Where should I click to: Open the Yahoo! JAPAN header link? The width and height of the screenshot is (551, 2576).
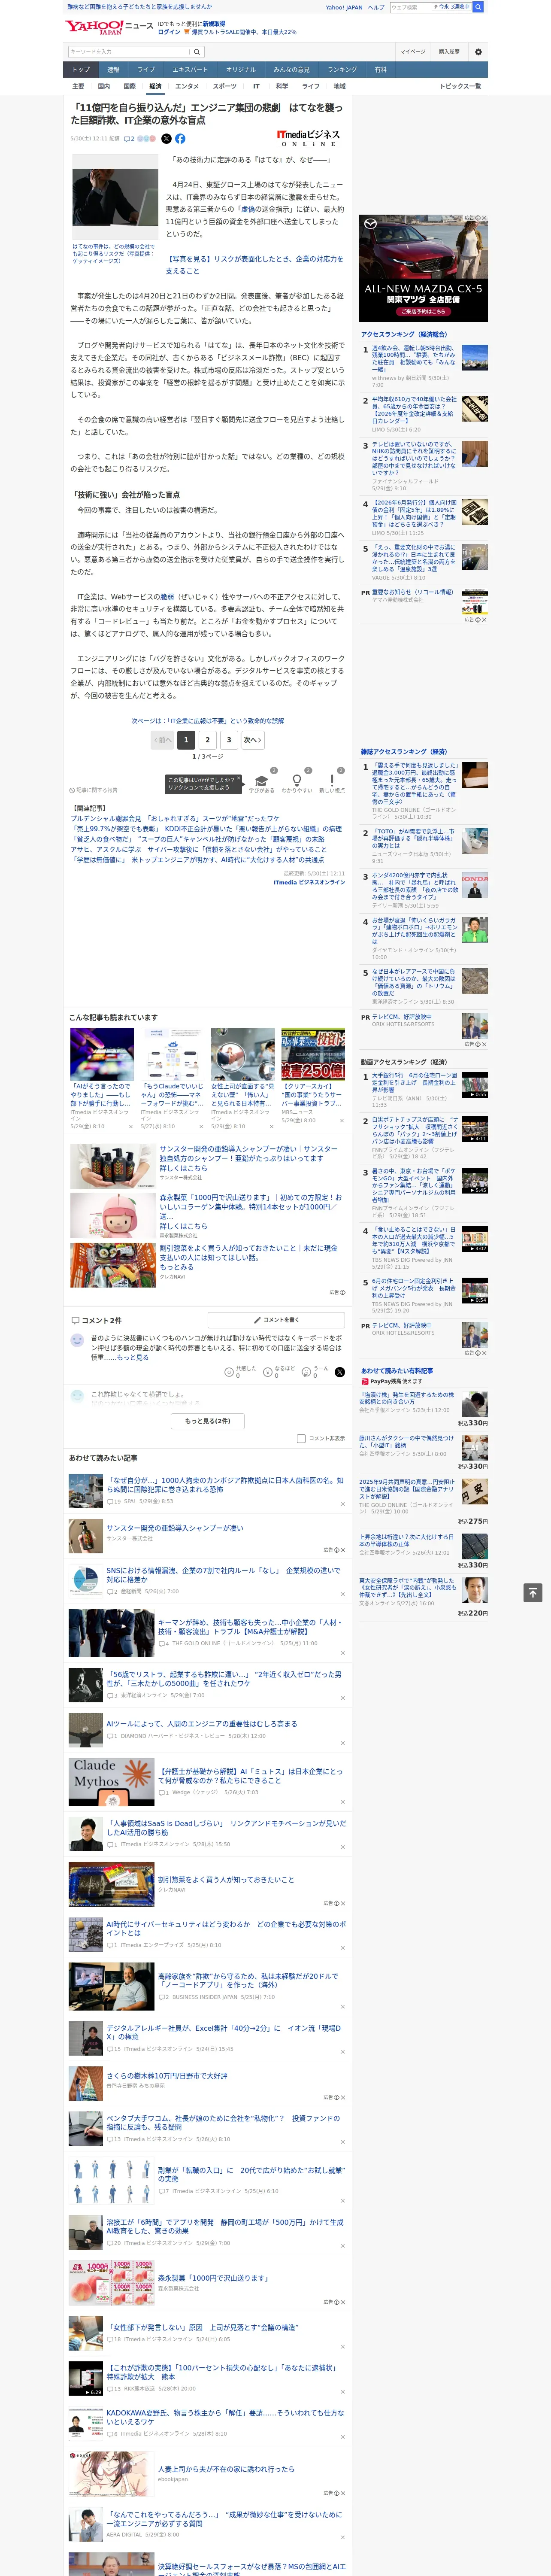pos(344,7)
